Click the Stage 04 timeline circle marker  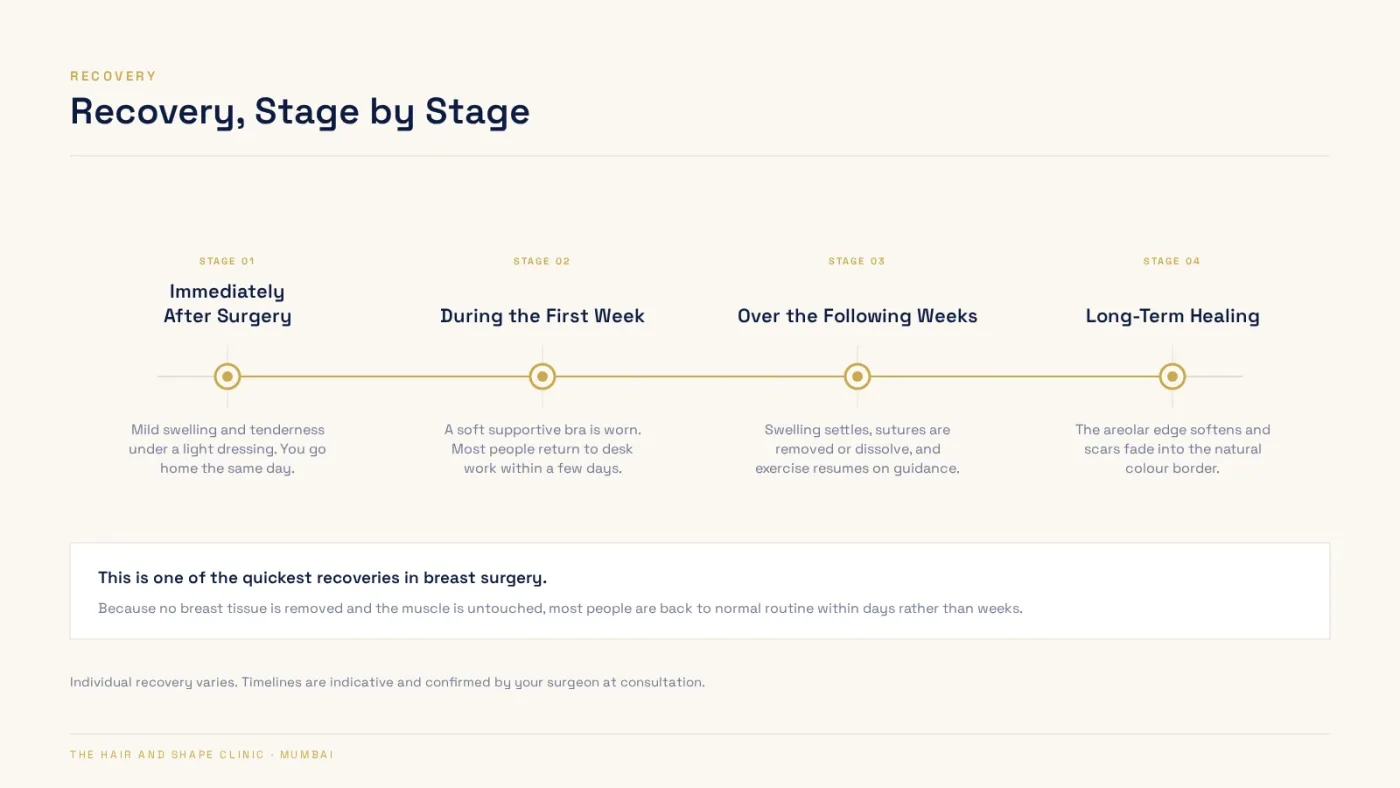(x=1172, y=377)
